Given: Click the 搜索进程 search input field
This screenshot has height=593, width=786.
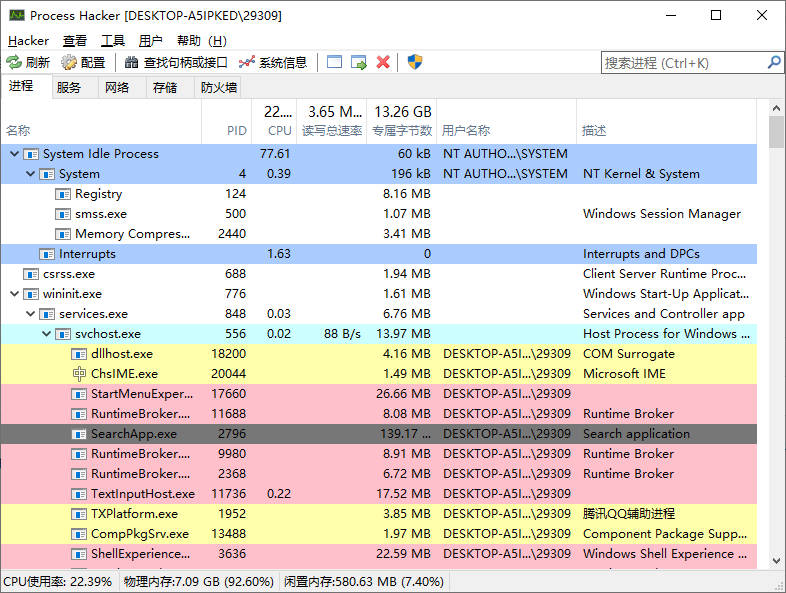Looking at the screenshot, I should pos(683,62).
